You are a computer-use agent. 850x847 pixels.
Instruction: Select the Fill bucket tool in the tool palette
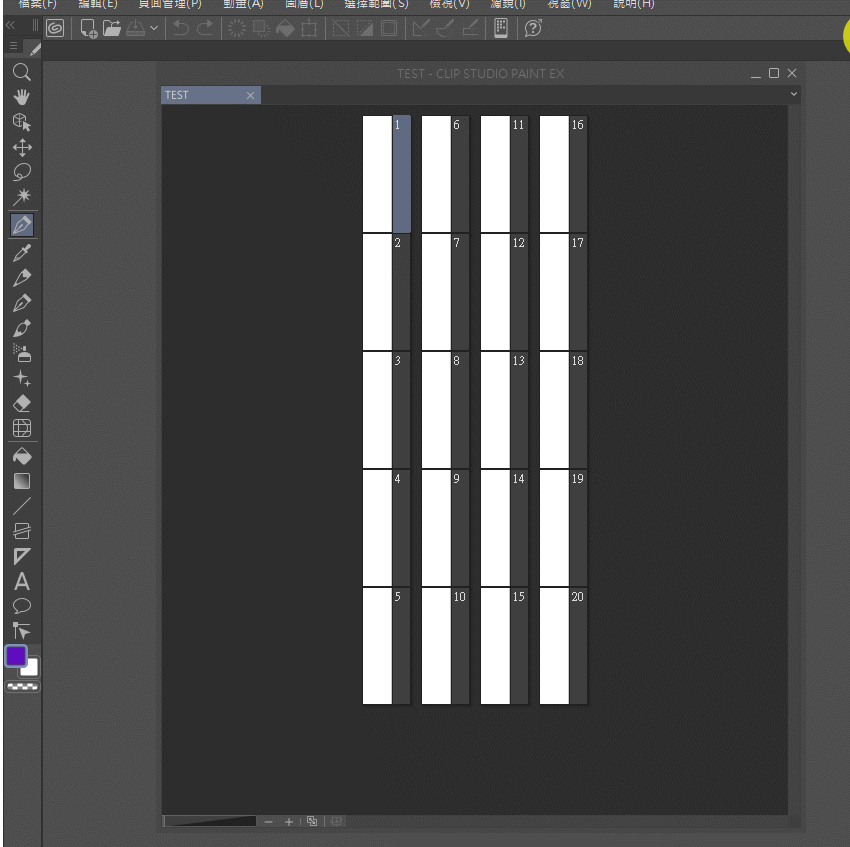pyautogui.click(x=22, y=456)
